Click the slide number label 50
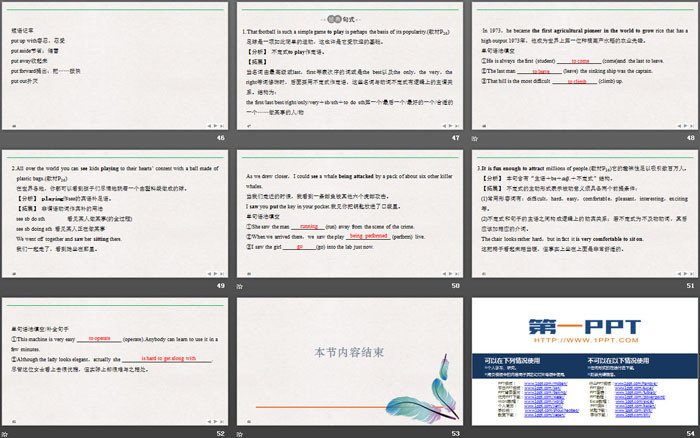The image size is (700, 438). [455, 286]
